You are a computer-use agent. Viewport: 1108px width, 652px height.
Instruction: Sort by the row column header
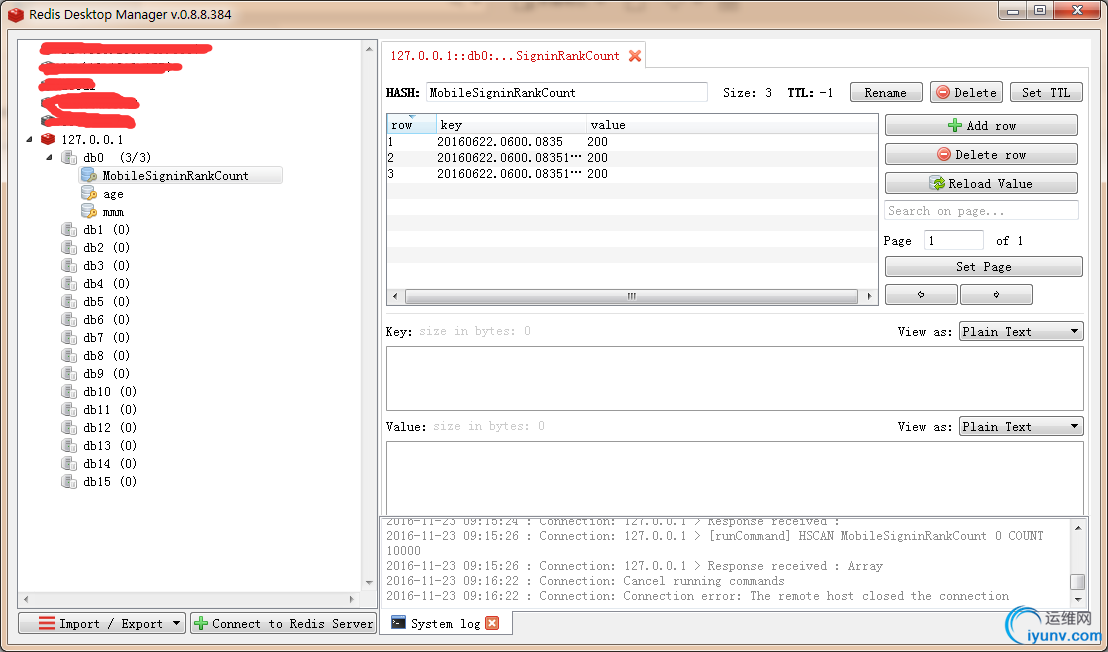[411, 124]
